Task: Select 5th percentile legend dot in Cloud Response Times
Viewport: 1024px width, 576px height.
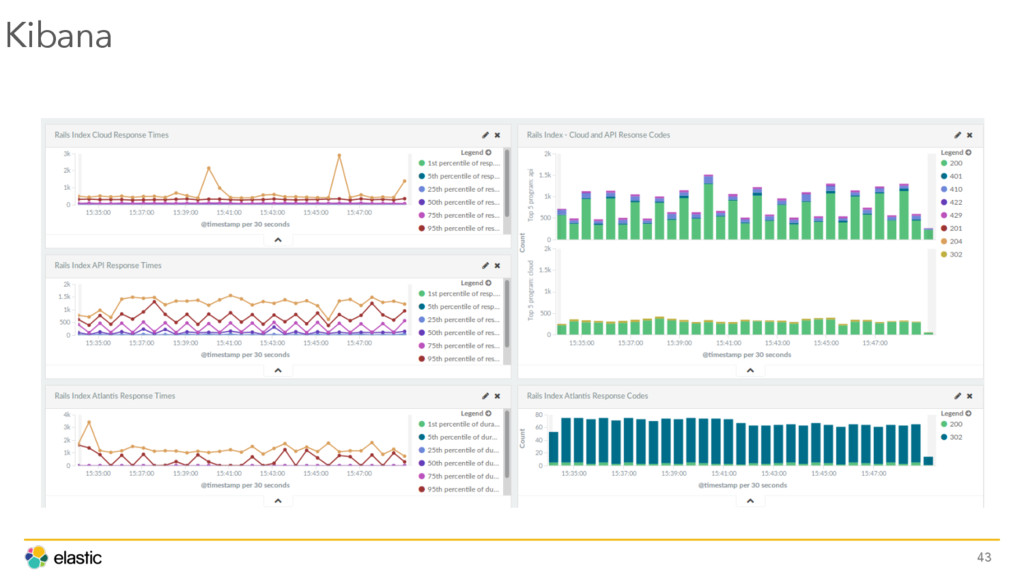Action: click(x=422, y=176)
